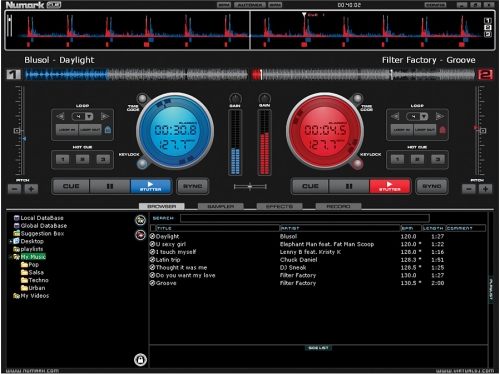Trigger hot cue 3 on deck 1

coord(103,159)
